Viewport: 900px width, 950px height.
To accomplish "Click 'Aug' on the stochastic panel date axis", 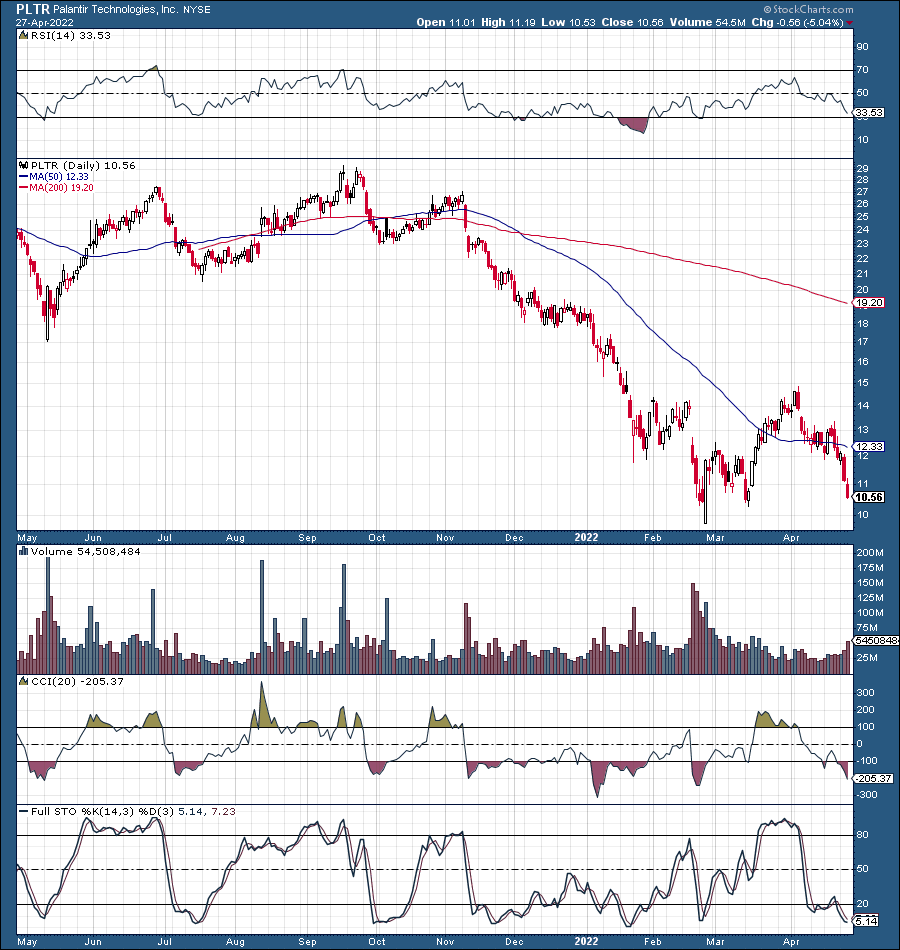I will [235, 942].
